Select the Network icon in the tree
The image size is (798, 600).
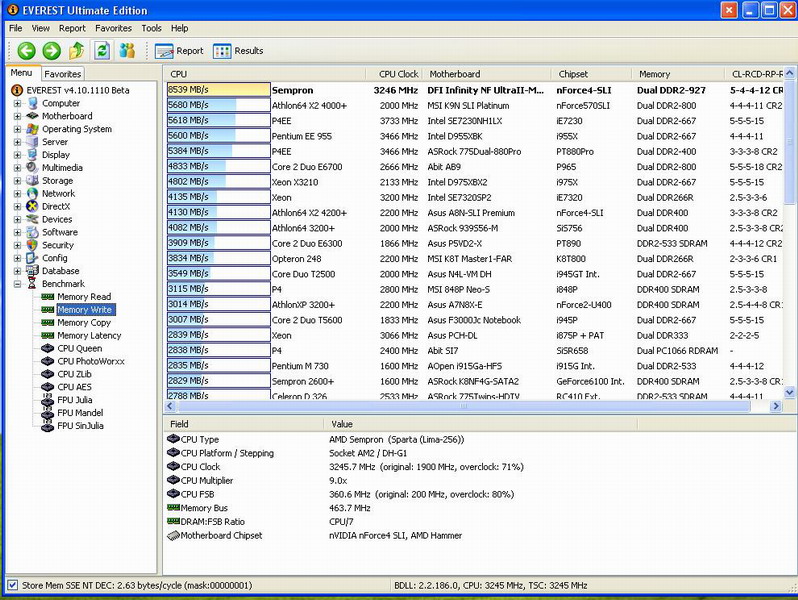click(x=33, y=193)
